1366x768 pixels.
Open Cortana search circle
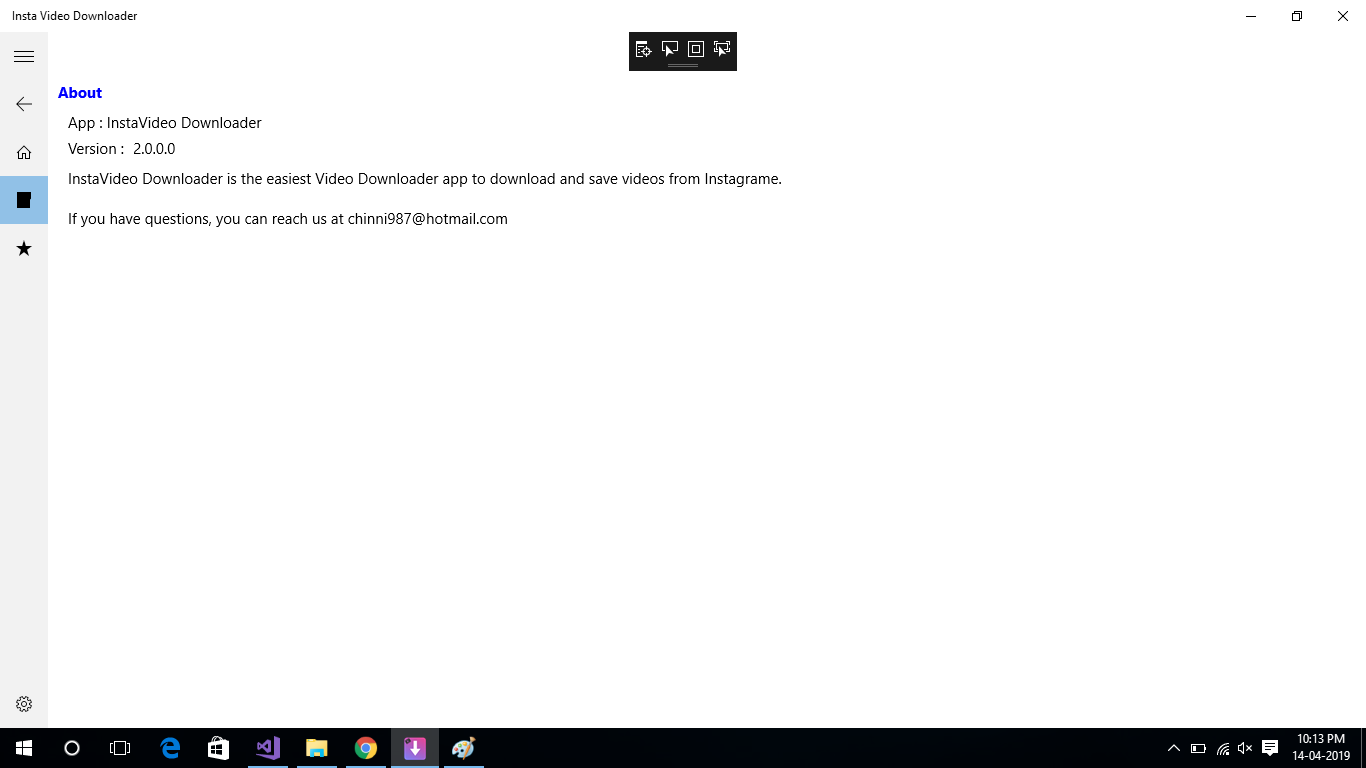click(72, 748)
